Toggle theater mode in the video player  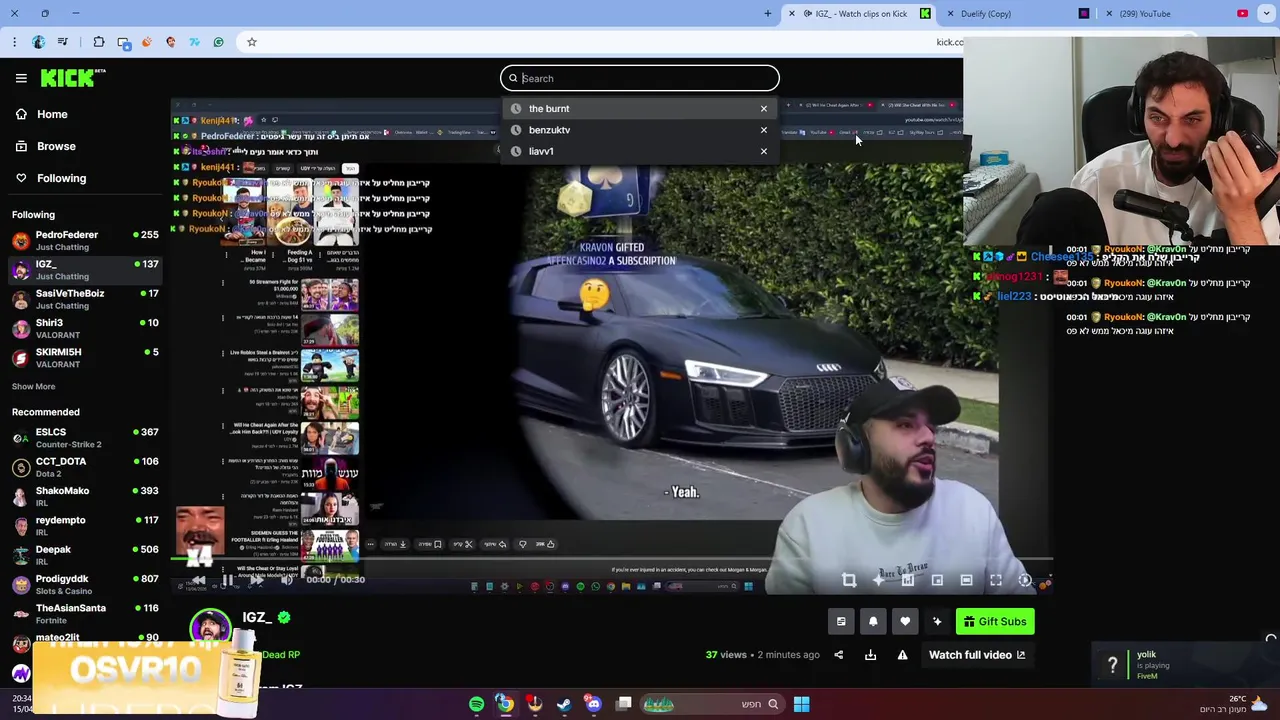(x=966, y=580)
